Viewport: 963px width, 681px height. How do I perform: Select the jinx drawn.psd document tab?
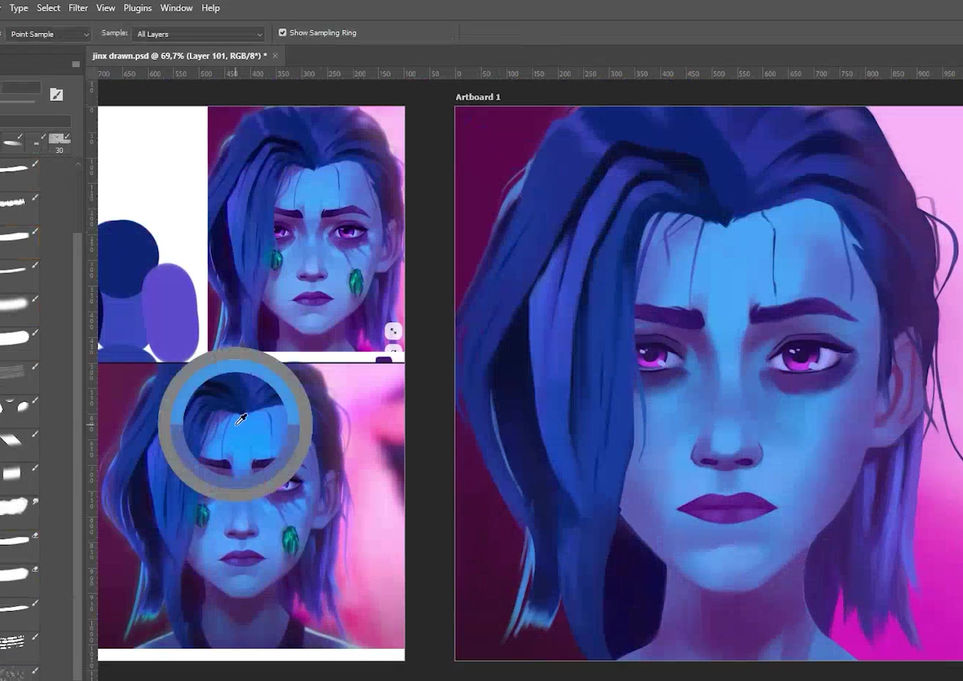[178, 55]
